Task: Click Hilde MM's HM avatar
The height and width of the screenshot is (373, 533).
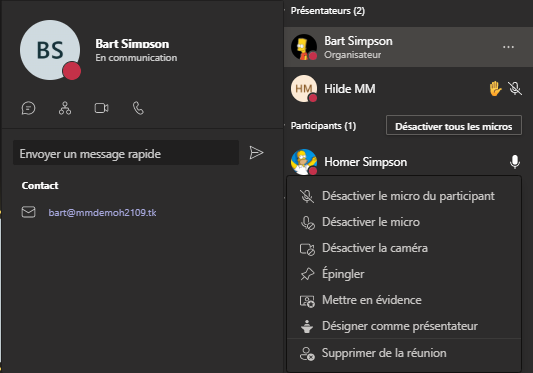Action: (304, 88)
